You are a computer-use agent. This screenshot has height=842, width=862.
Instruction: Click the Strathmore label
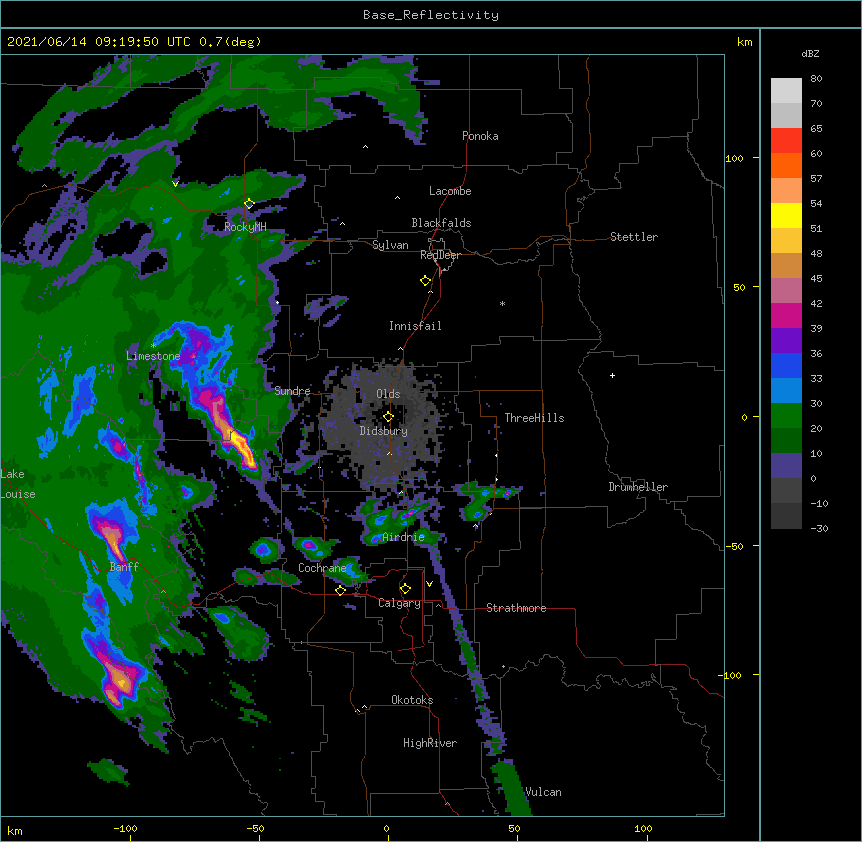coord(516,608)
